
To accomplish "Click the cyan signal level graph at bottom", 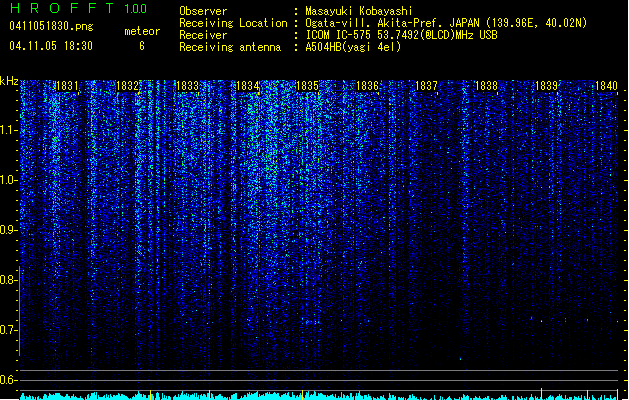I will point(319,396).
